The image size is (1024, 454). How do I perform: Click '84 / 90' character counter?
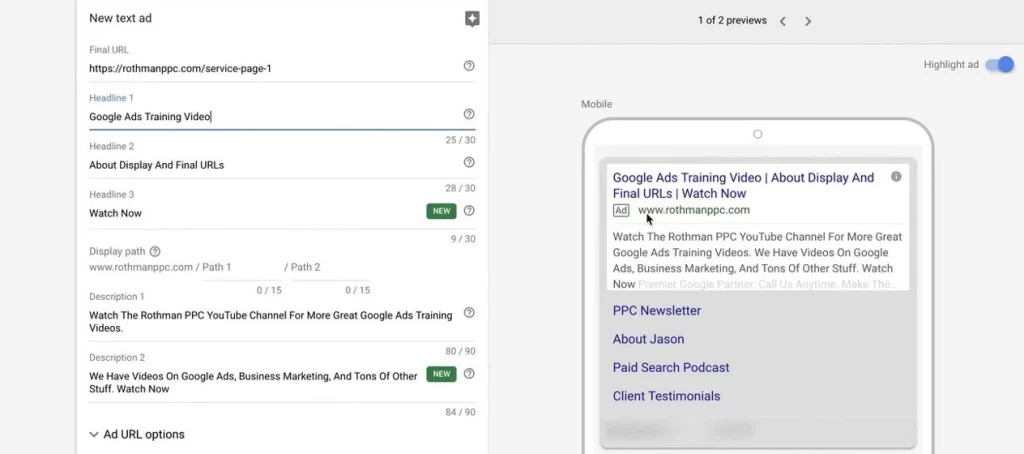(460, 412)
